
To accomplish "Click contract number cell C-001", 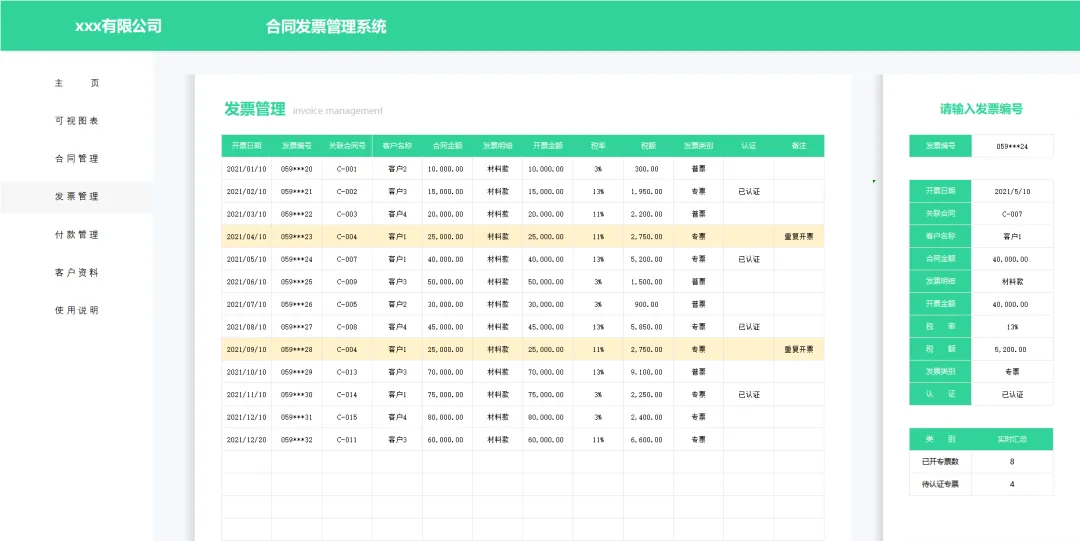I will tap(346, 169).
